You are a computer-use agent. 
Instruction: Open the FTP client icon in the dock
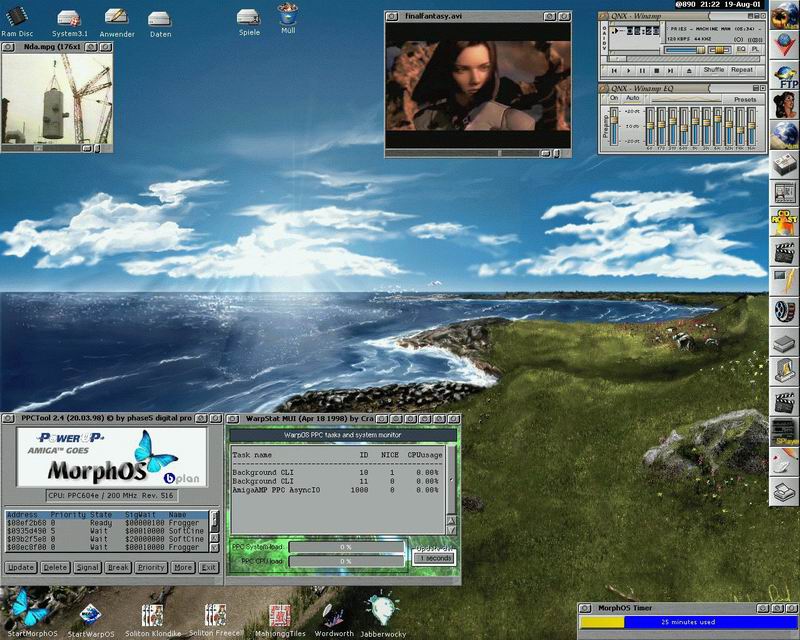click(x=784, y=76)
